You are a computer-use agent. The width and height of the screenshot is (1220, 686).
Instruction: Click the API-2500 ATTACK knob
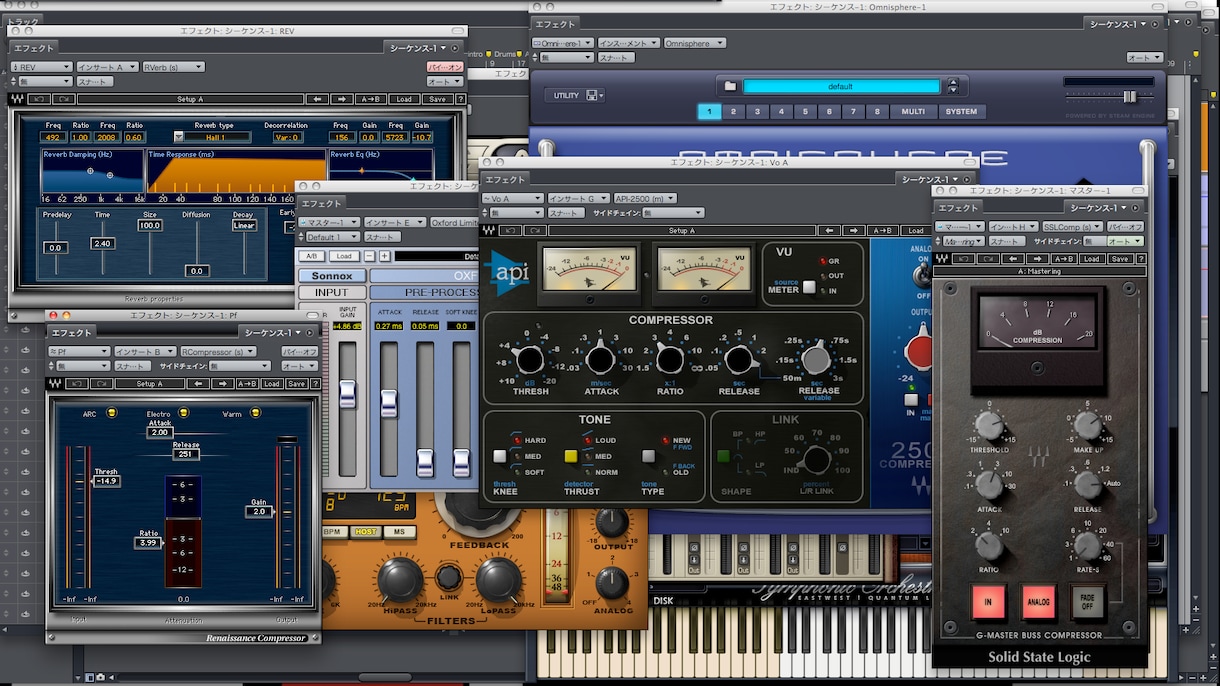click(x=600, y=360)
